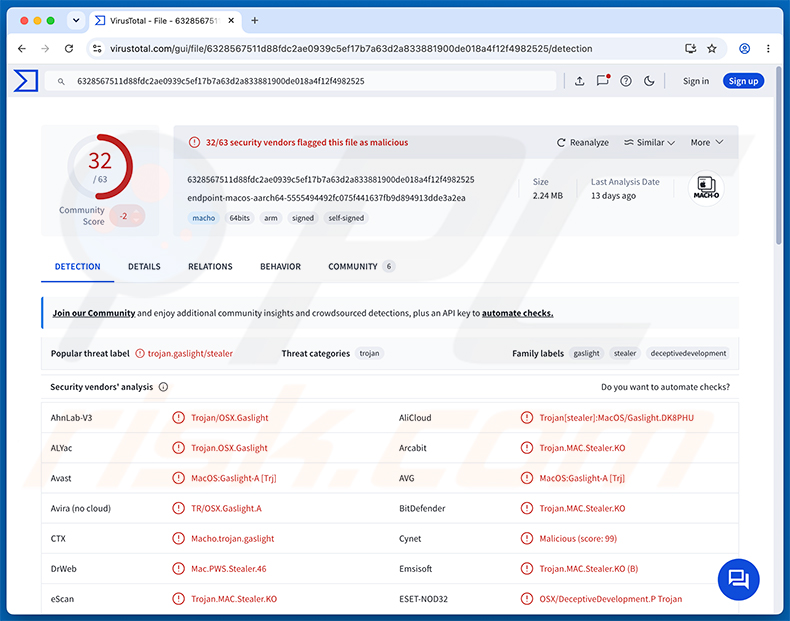The image size is (790, 621).
Task: Click the VirusTotal logo icon
Action: pyautogui.click(x=26, y=81)
